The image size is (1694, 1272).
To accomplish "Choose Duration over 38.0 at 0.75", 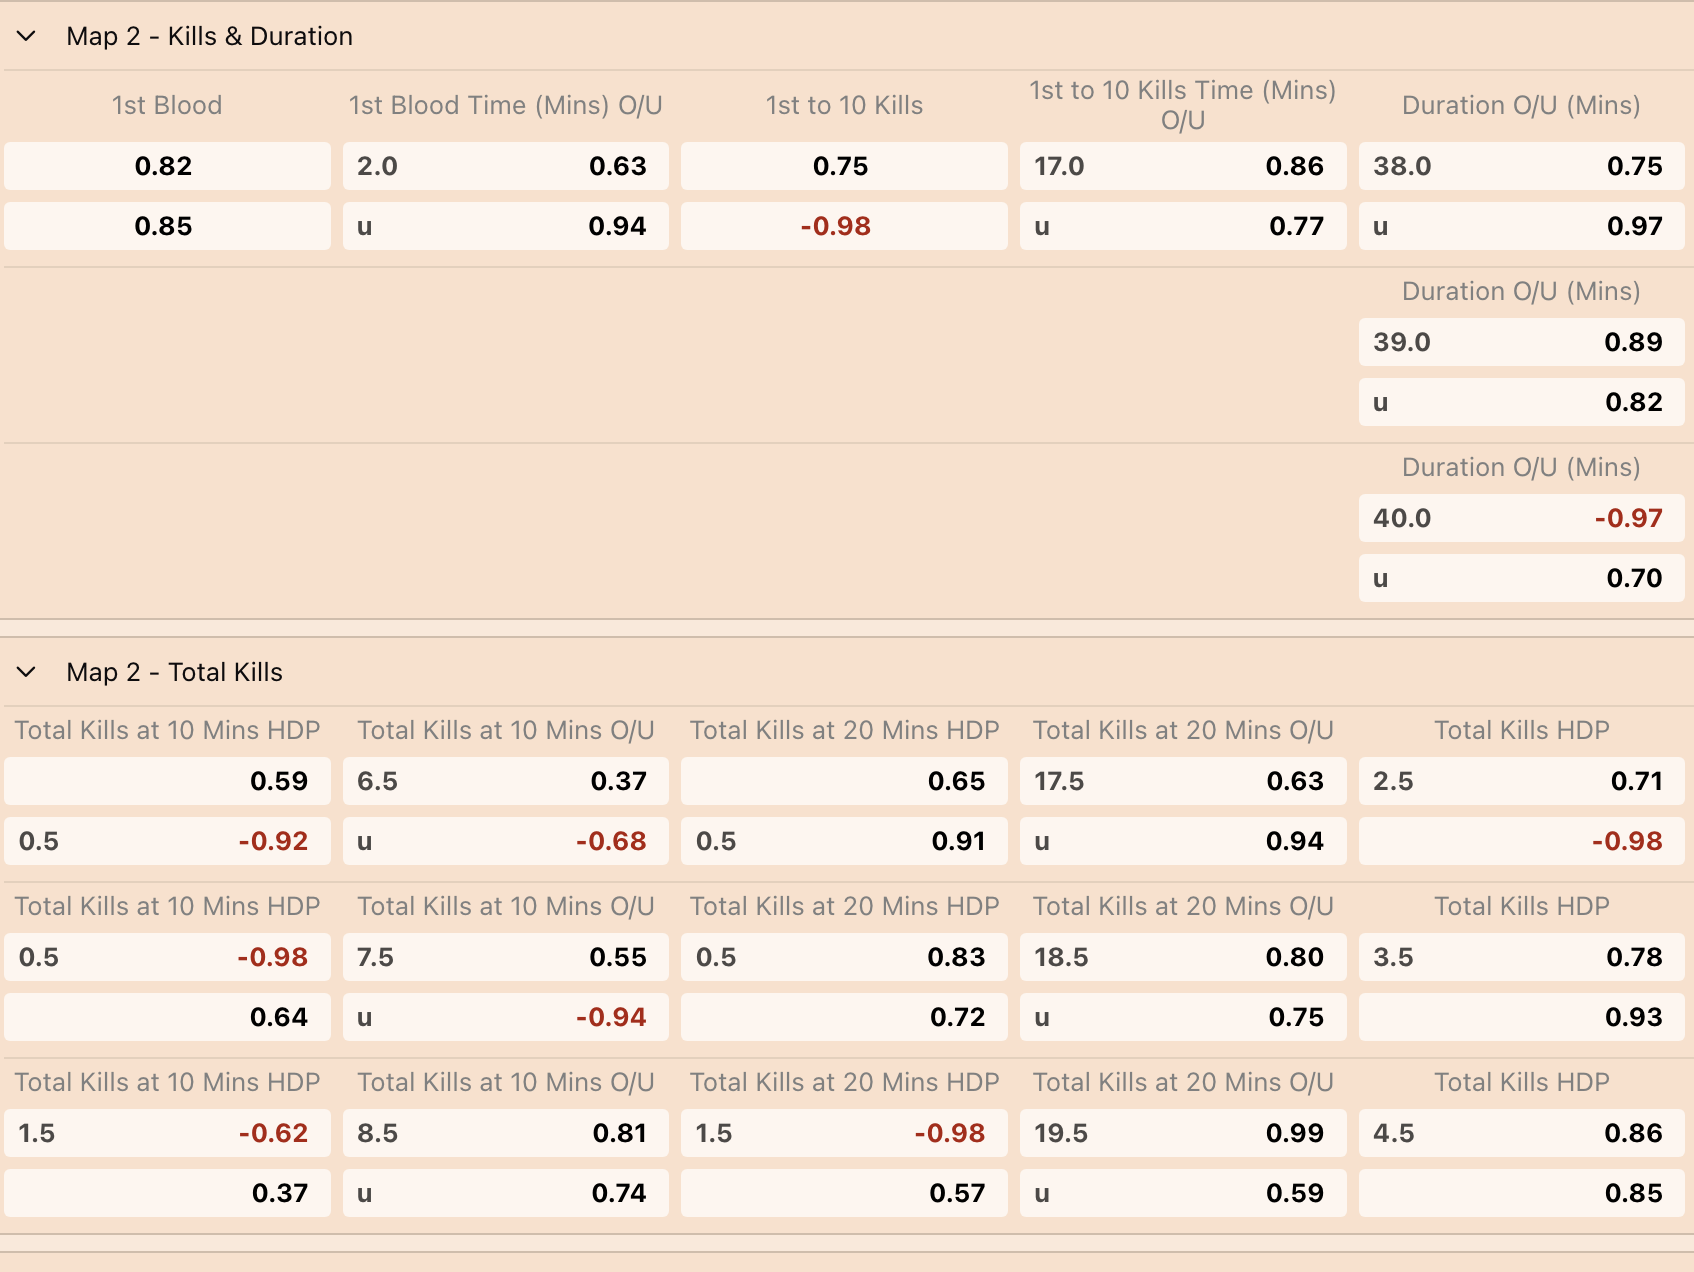I will pos(1520,166).
